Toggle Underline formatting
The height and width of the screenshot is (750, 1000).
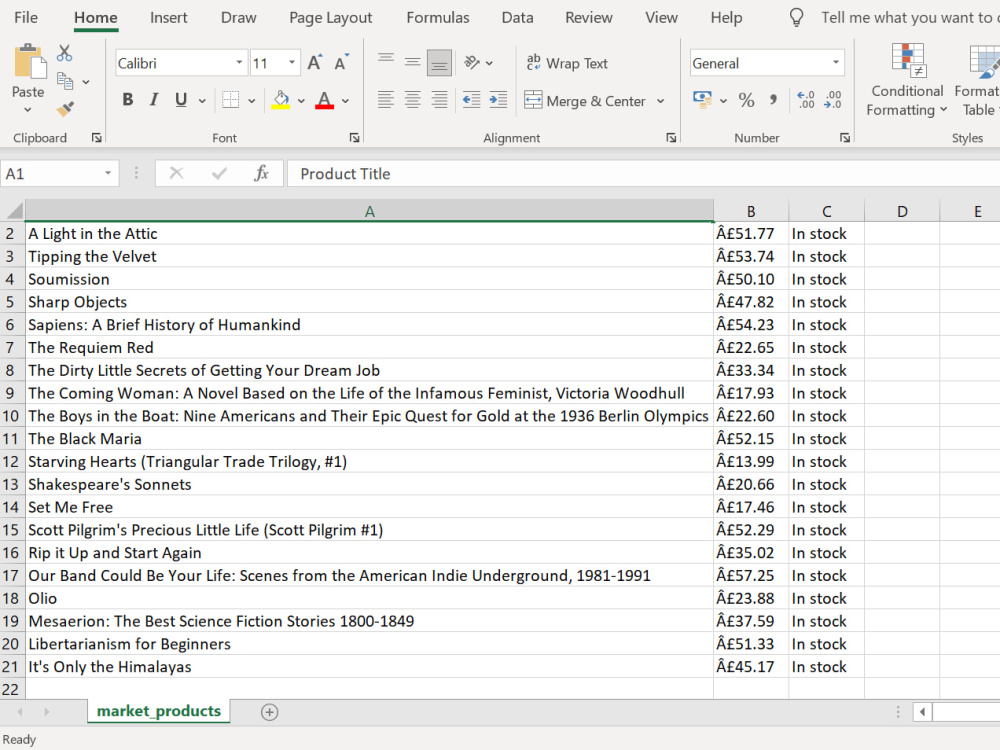point(181,100)
